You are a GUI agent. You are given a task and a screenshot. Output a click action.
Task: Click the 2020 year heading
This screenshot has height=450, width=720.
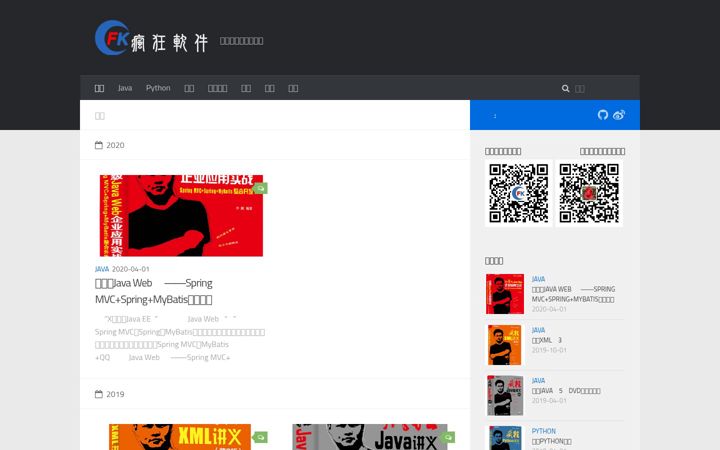click(115, 145)
